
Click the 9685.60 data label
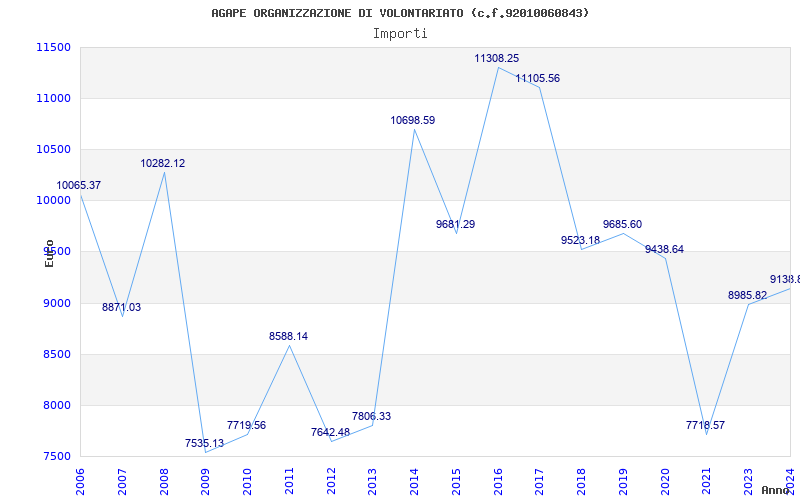(622, 224)
